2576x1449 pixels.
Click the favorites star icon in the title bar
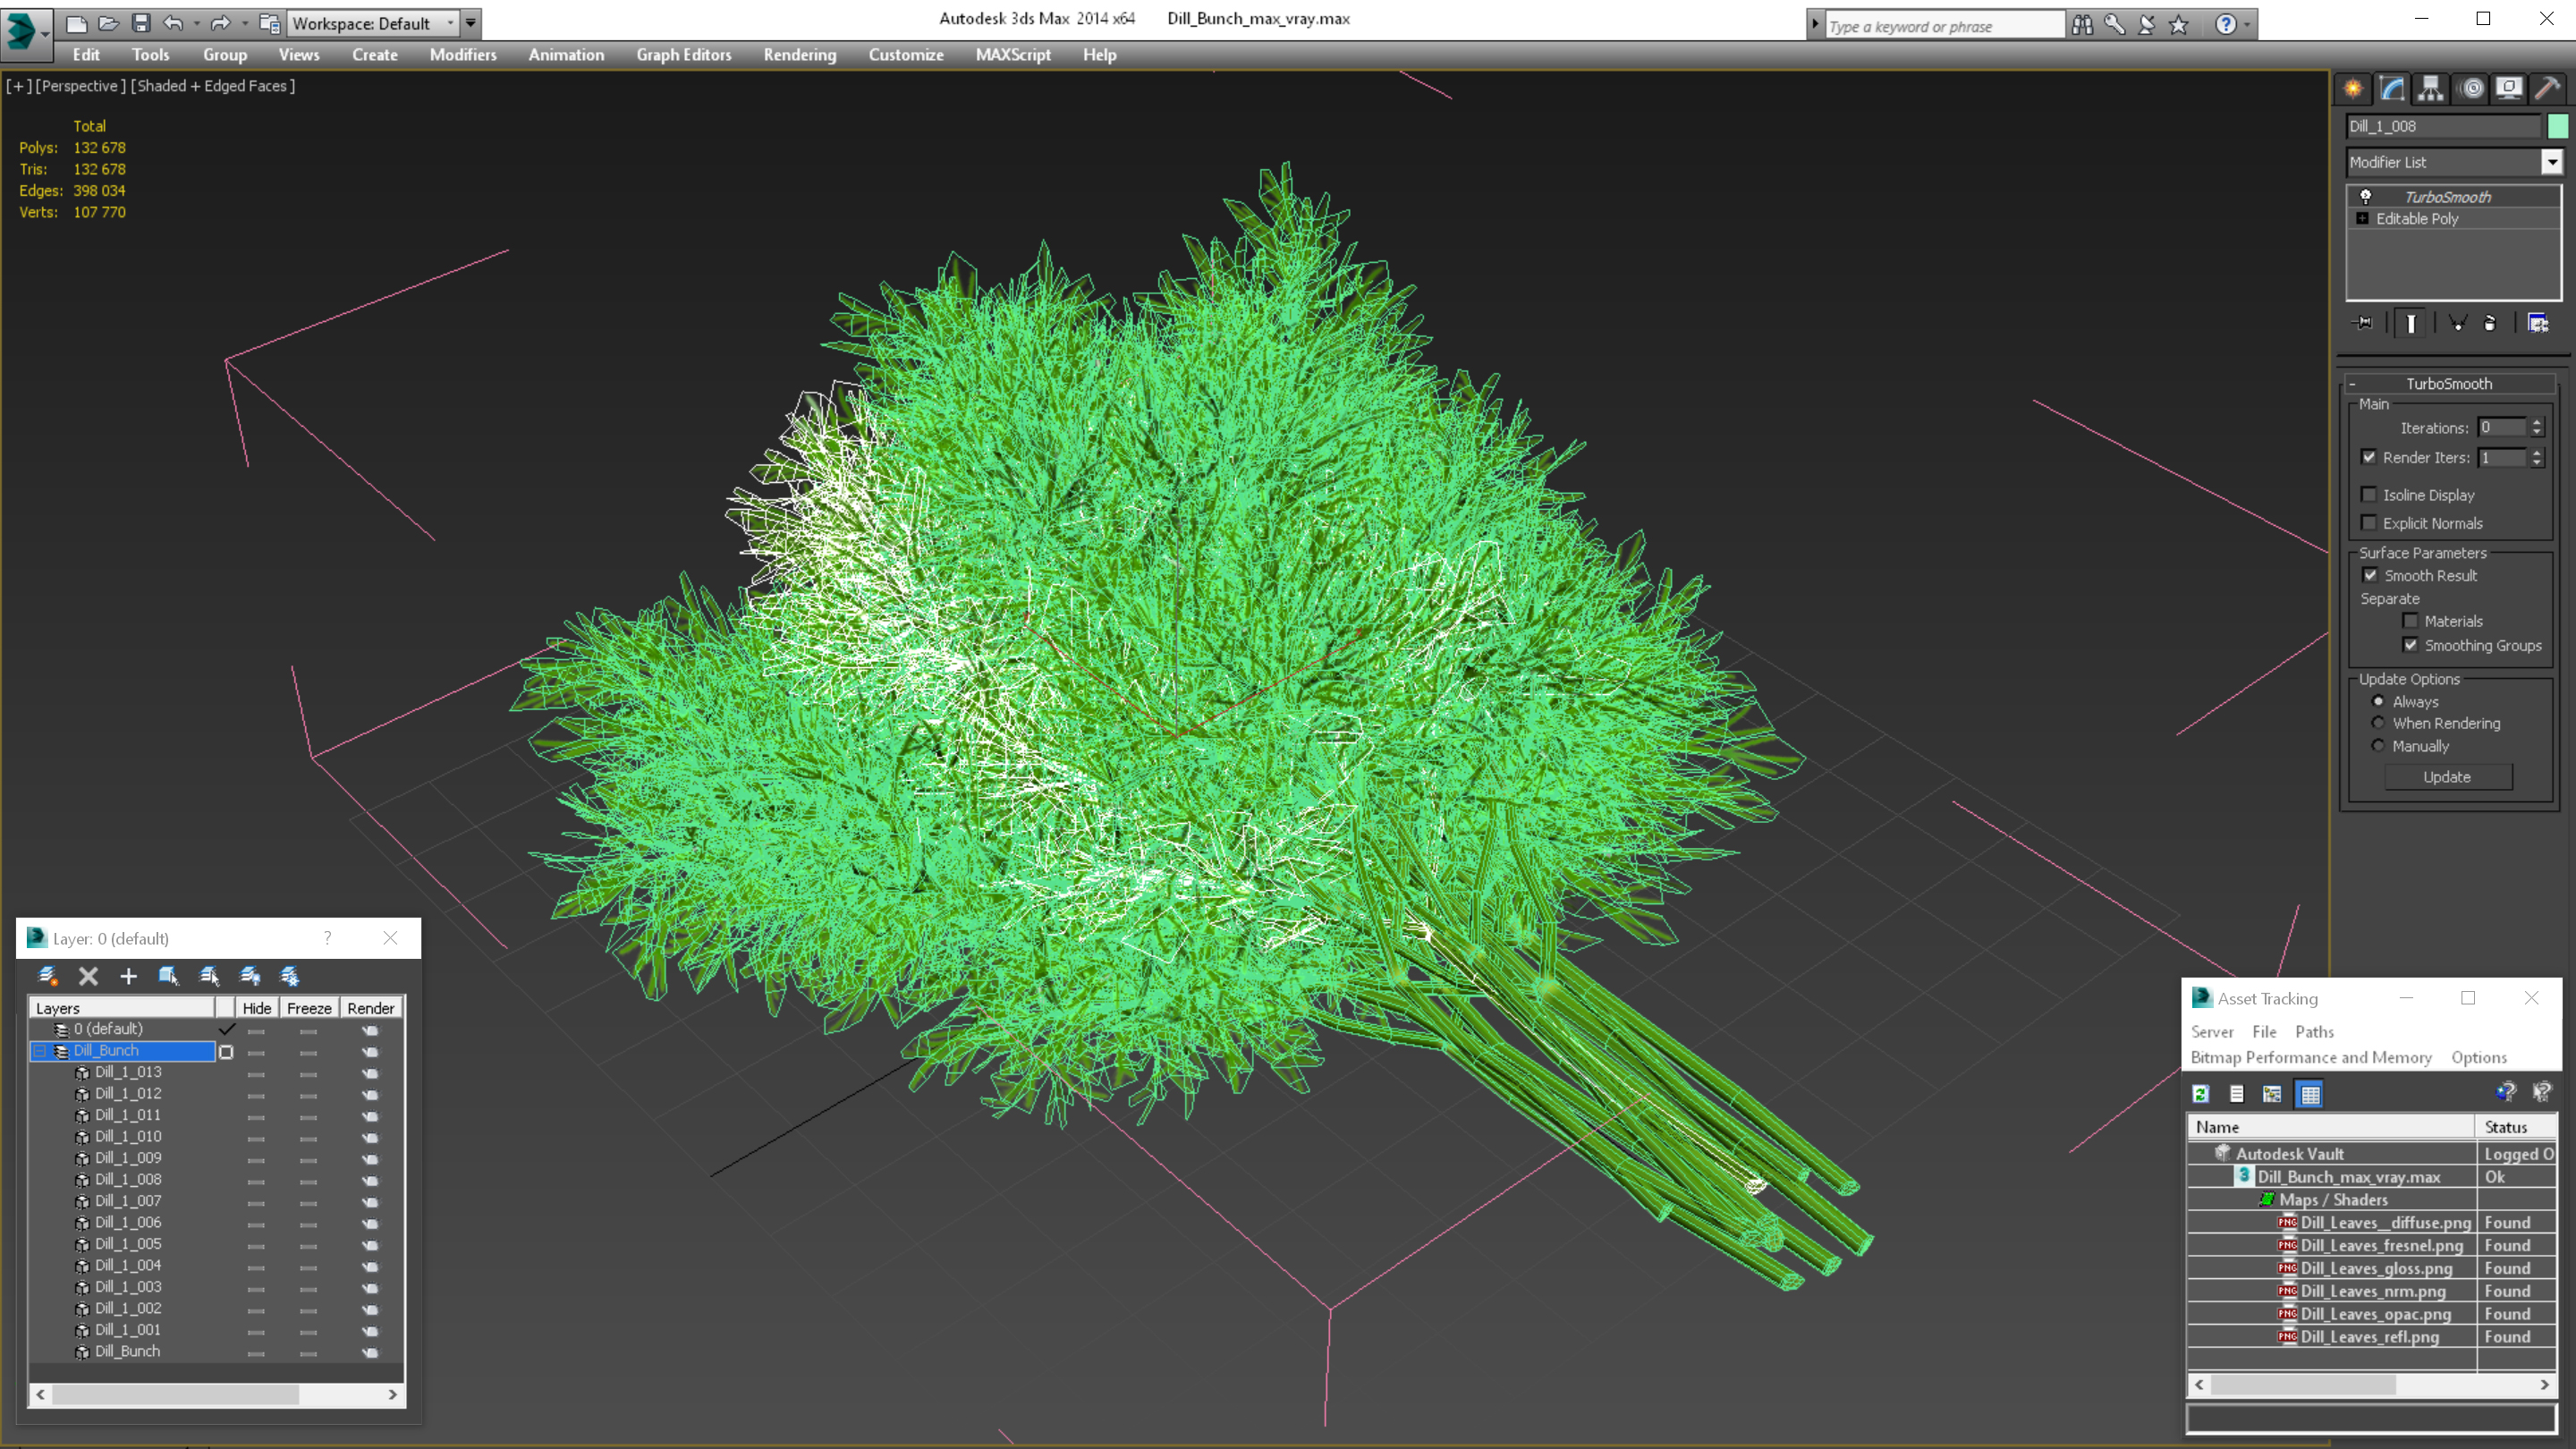pos(2179,24)
